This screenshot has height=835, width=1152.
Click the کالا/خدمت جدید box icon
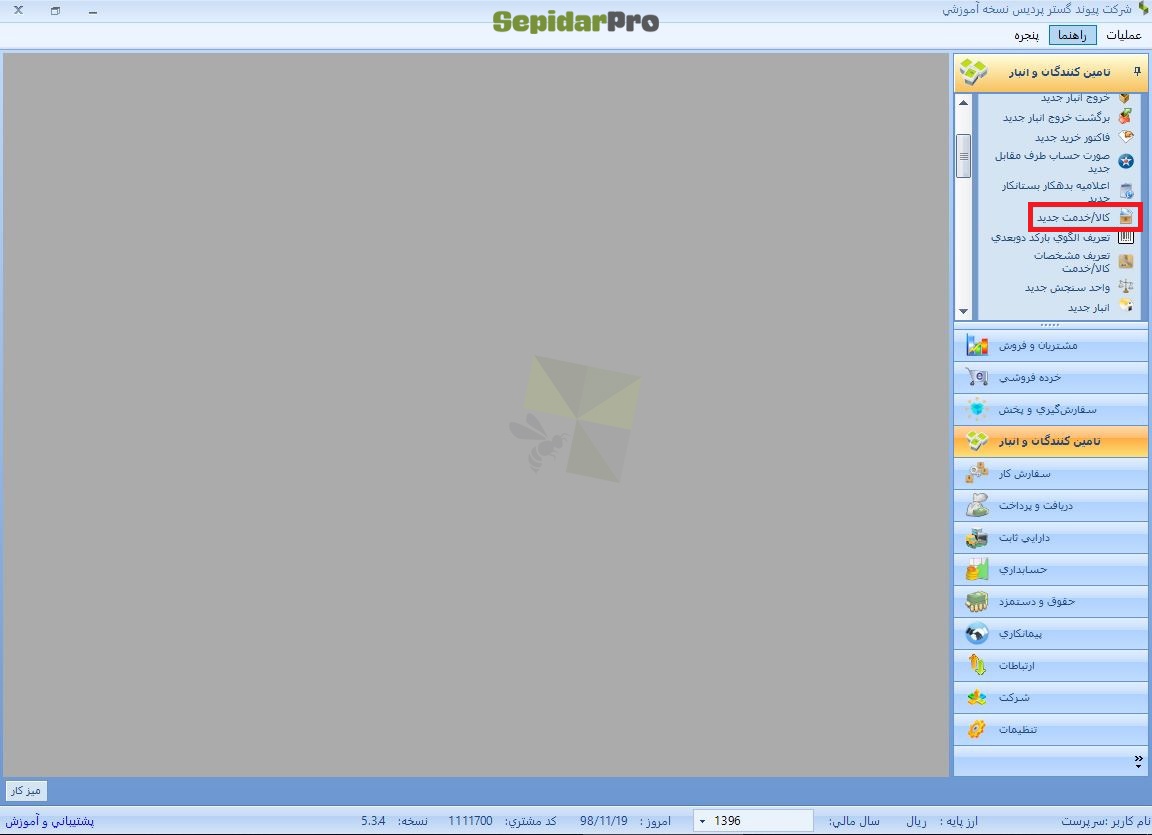1126,217
